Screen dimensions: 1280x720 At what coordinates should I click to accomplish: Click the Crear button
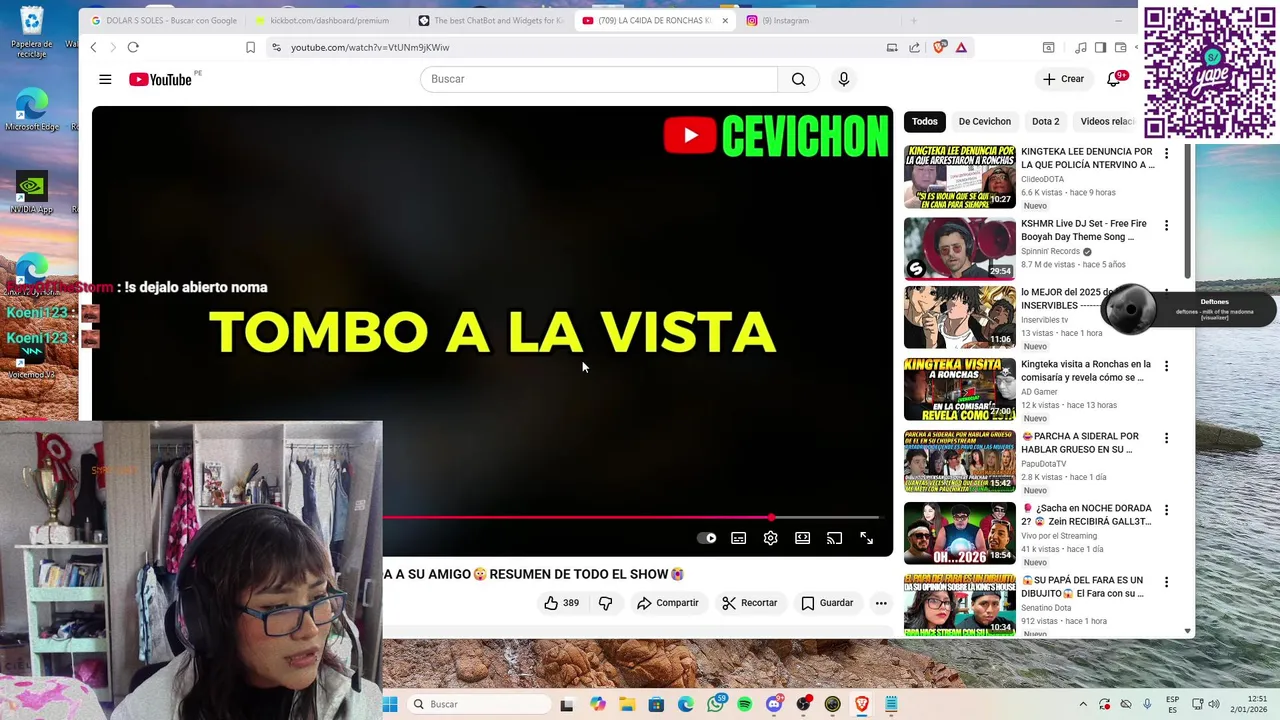(1063, 79)
